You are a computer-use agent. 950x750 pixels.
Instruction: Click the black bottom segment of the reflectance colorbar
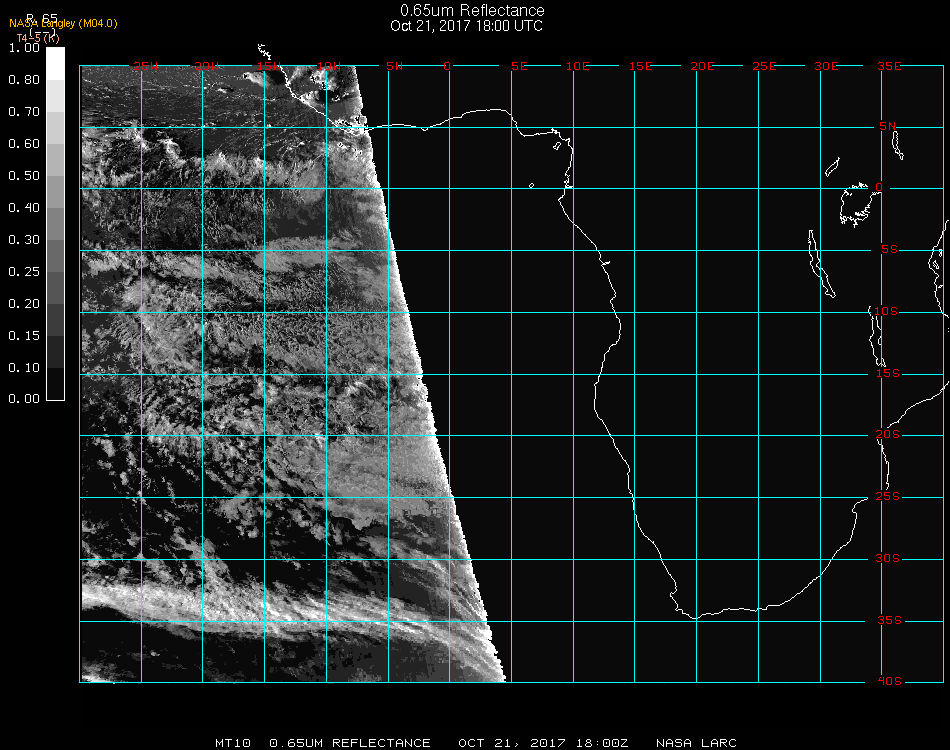click(x=55, y=383)
